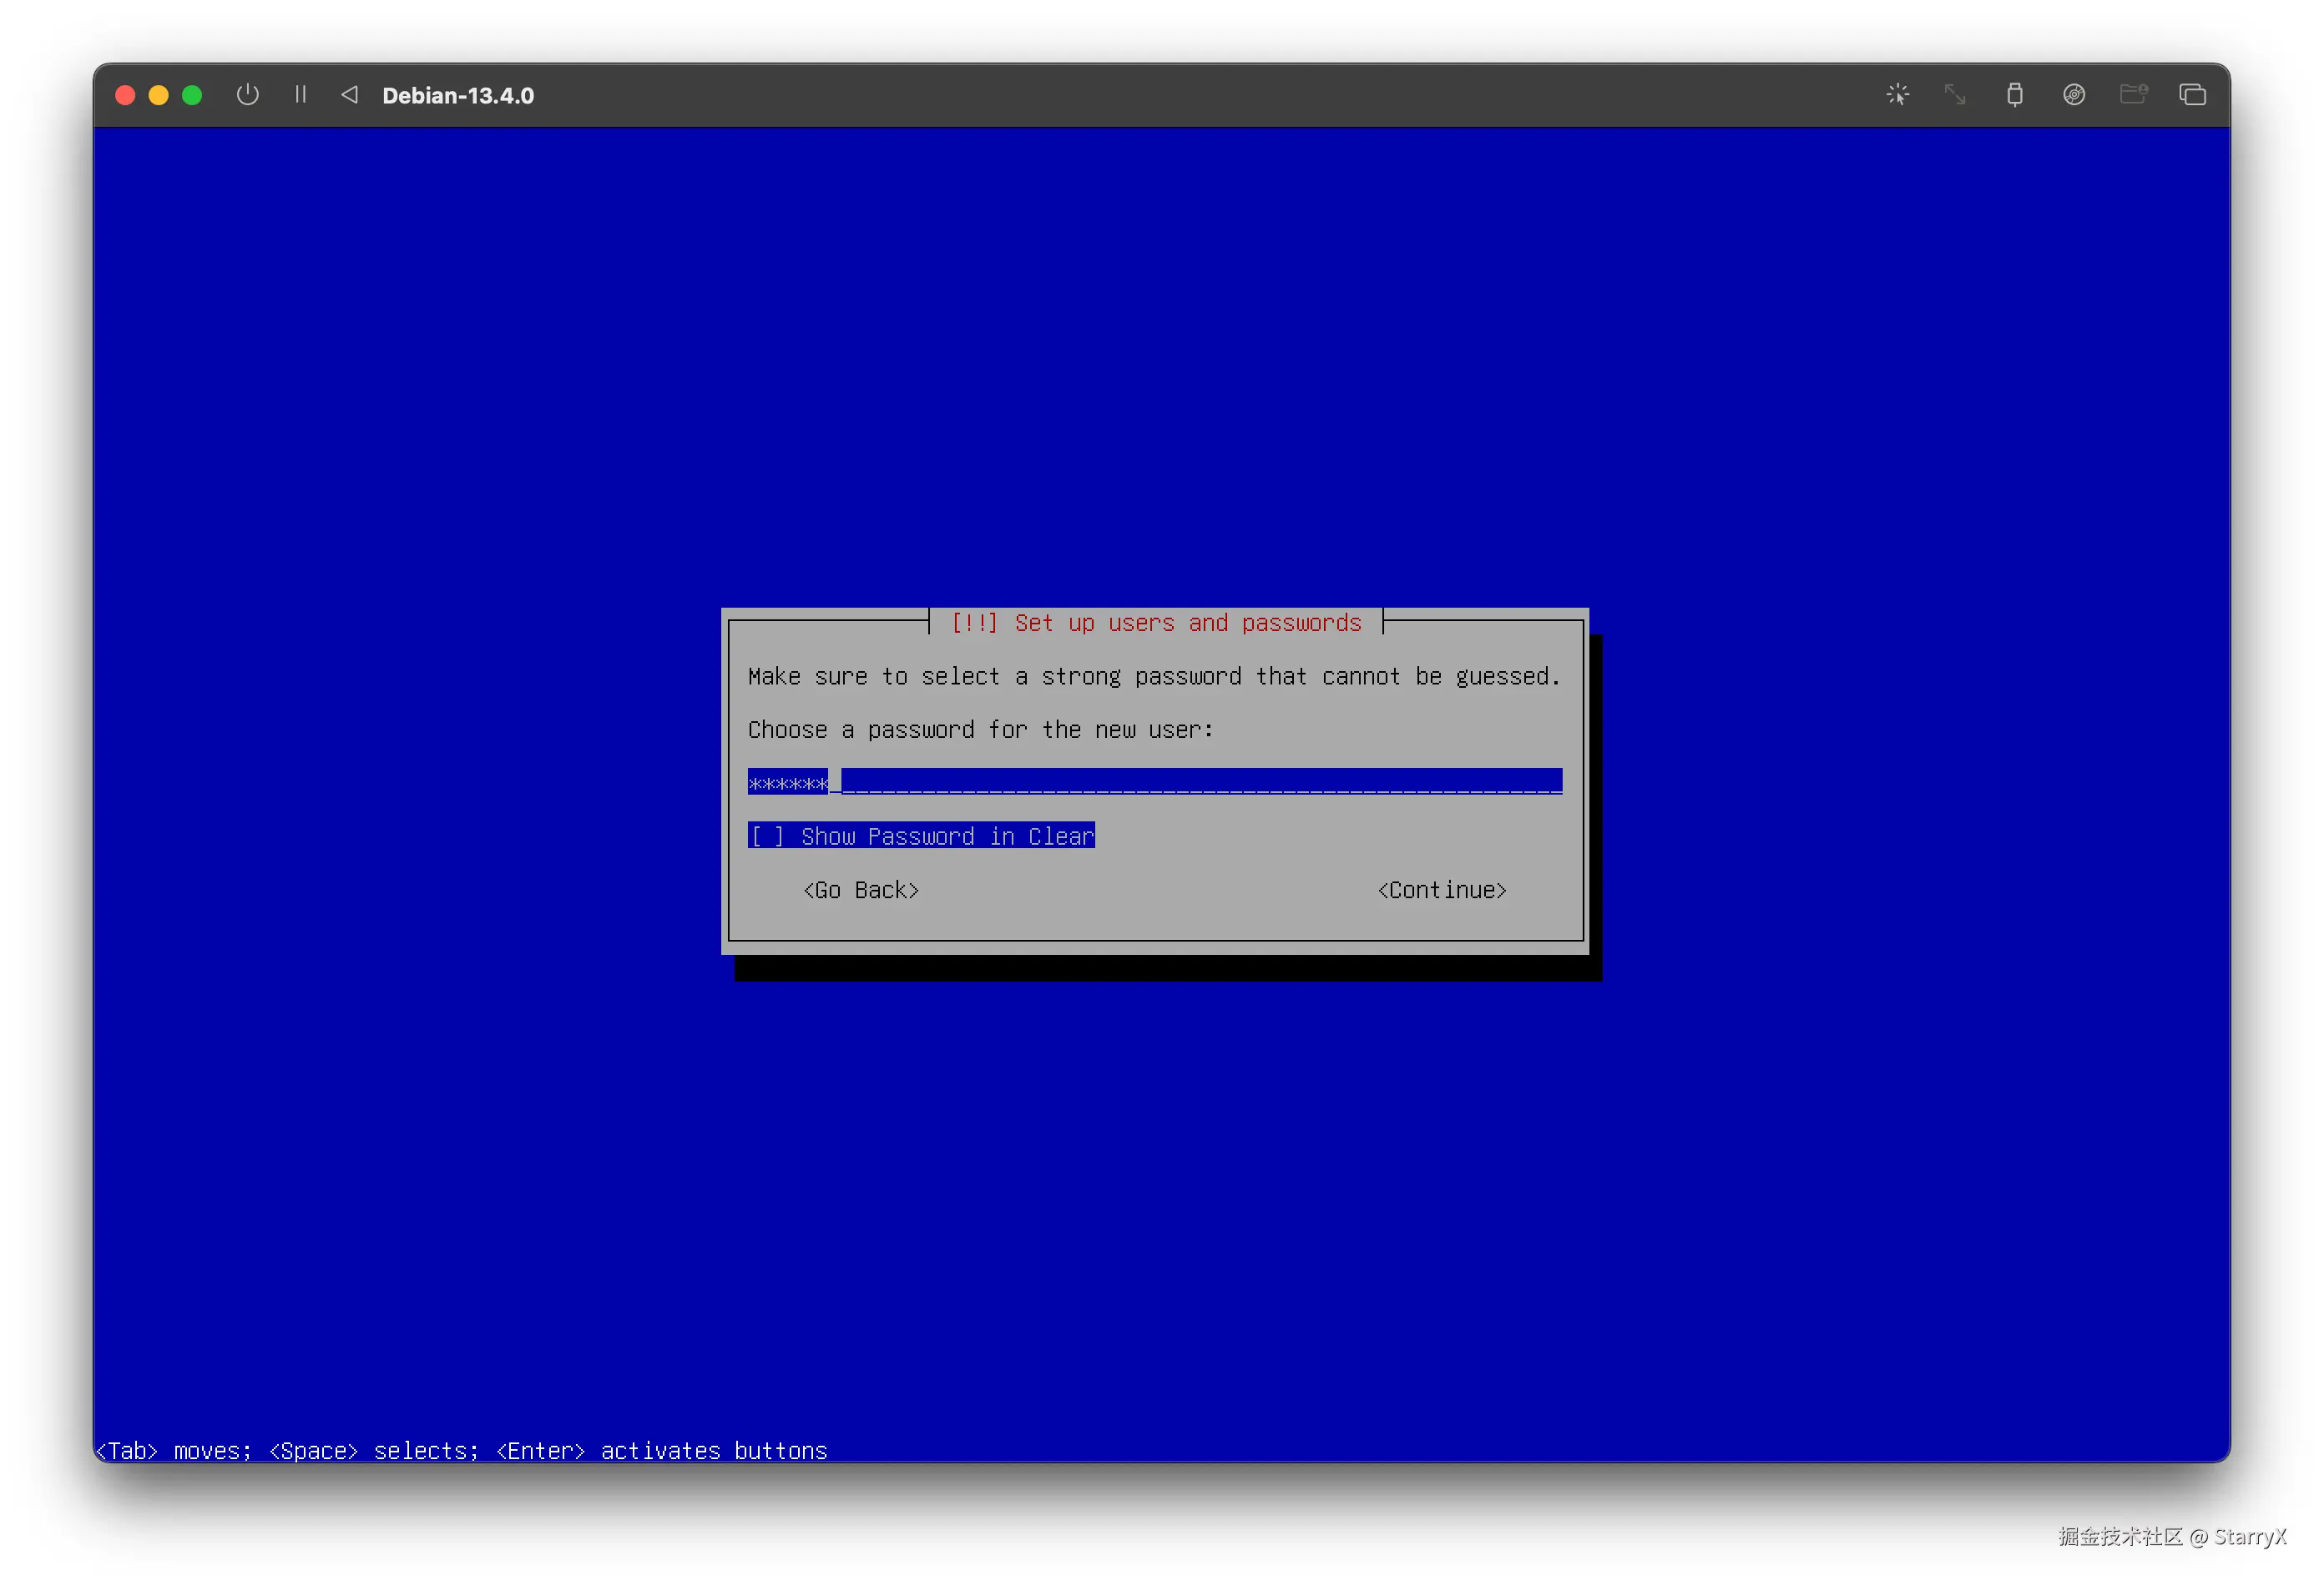Toggle capture mouse cursor icon
Screen dimensions: 2324x1586
(x=1897, y=95)
